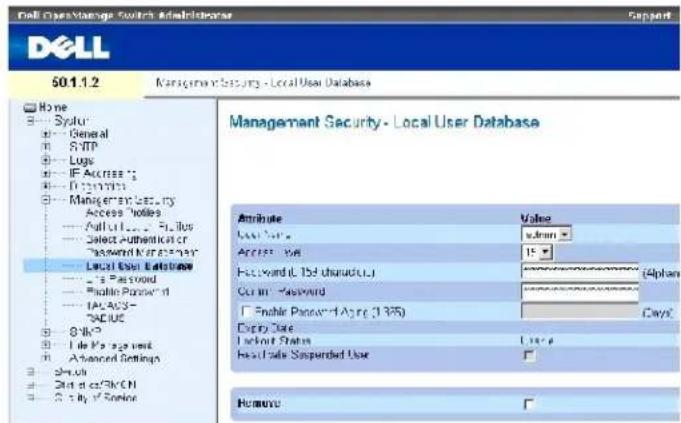Screen dimensions: 681x423
Task: Open File Management in the tree
Action: [x=111, y=345]
